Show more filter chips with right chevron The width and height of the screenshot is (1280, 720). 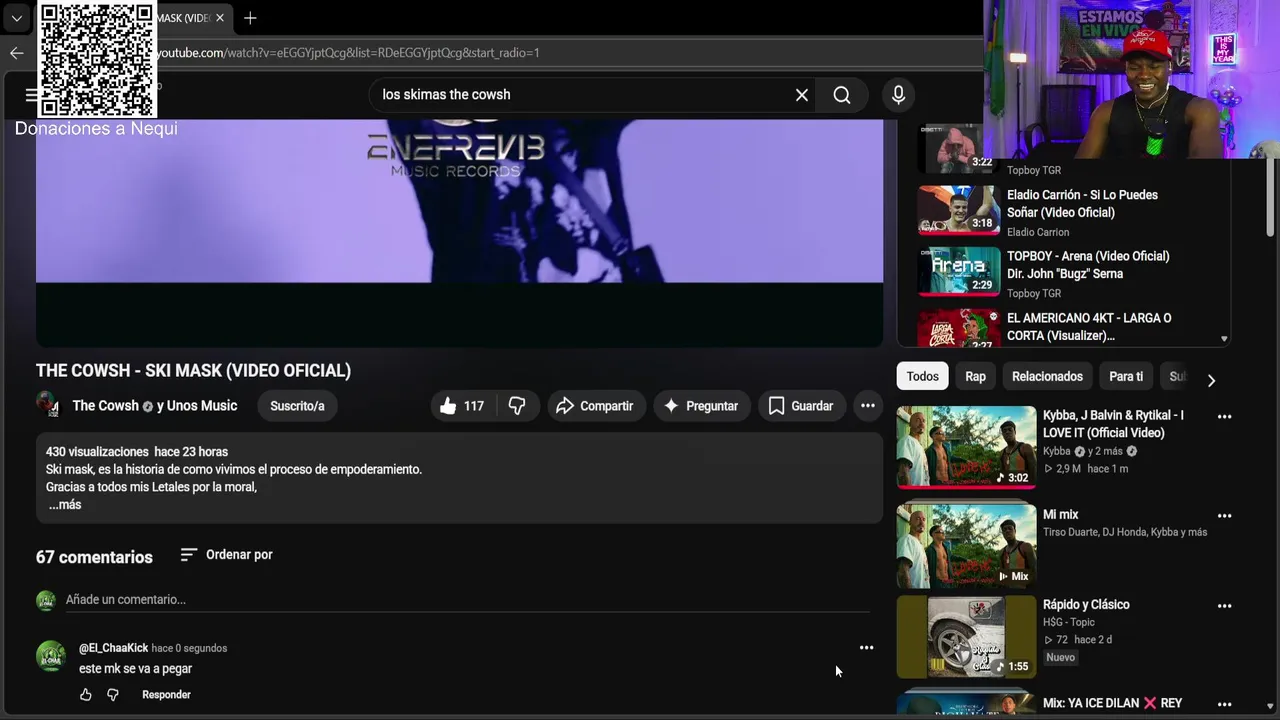pyautogui.click(x=1211, y=380)
